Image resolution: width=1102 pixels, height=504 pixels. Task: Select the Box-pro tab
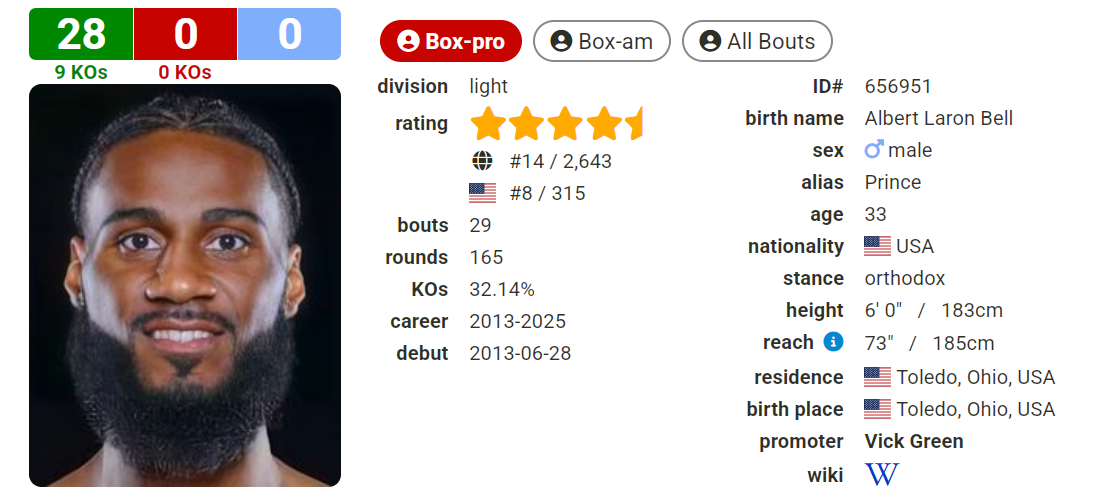pyautogui.click(x=451, y=41)
